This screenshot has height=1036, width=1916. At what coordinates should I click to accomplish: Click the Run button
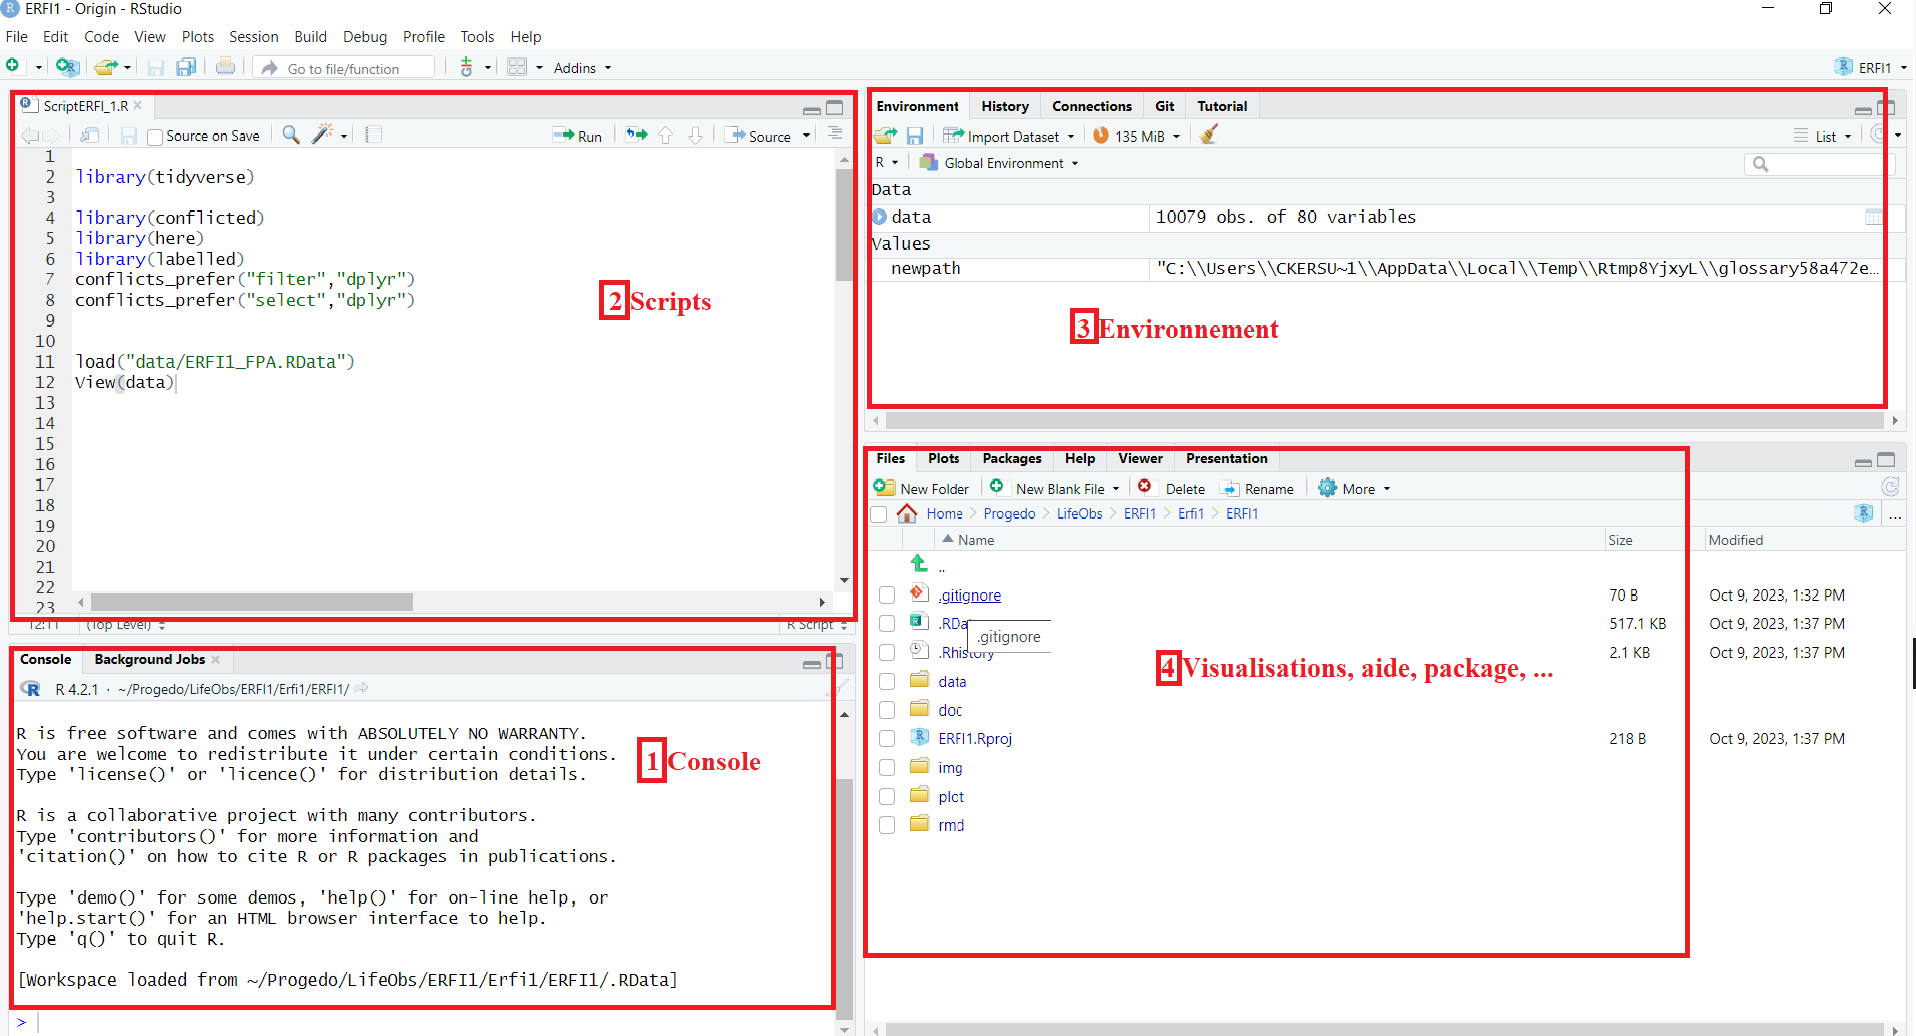(578, 136)
